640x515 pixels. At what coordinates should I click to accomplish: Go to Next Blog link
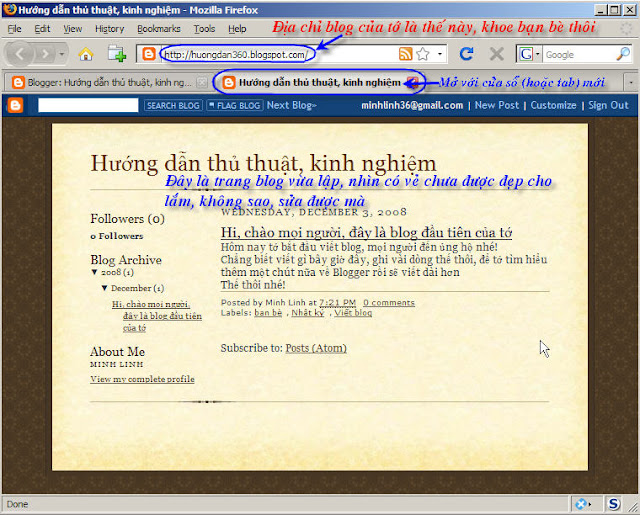(291, 105)
